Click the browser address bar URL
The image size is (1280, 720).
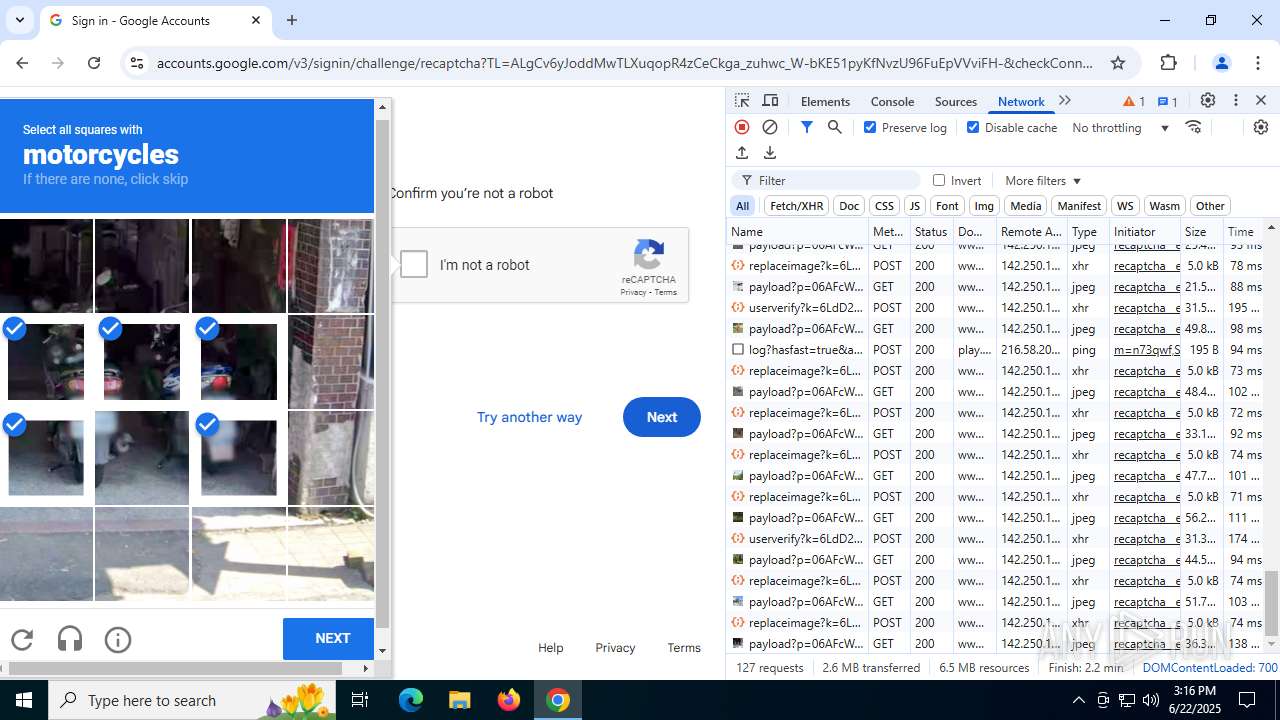624,63
